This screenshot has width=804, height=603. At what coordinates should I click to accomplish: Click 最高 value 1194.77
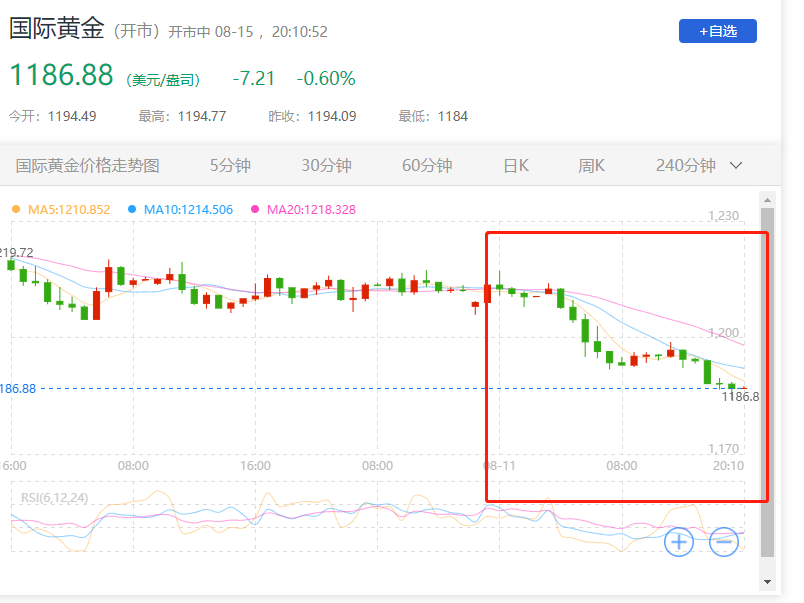click(x=202, y=116)
